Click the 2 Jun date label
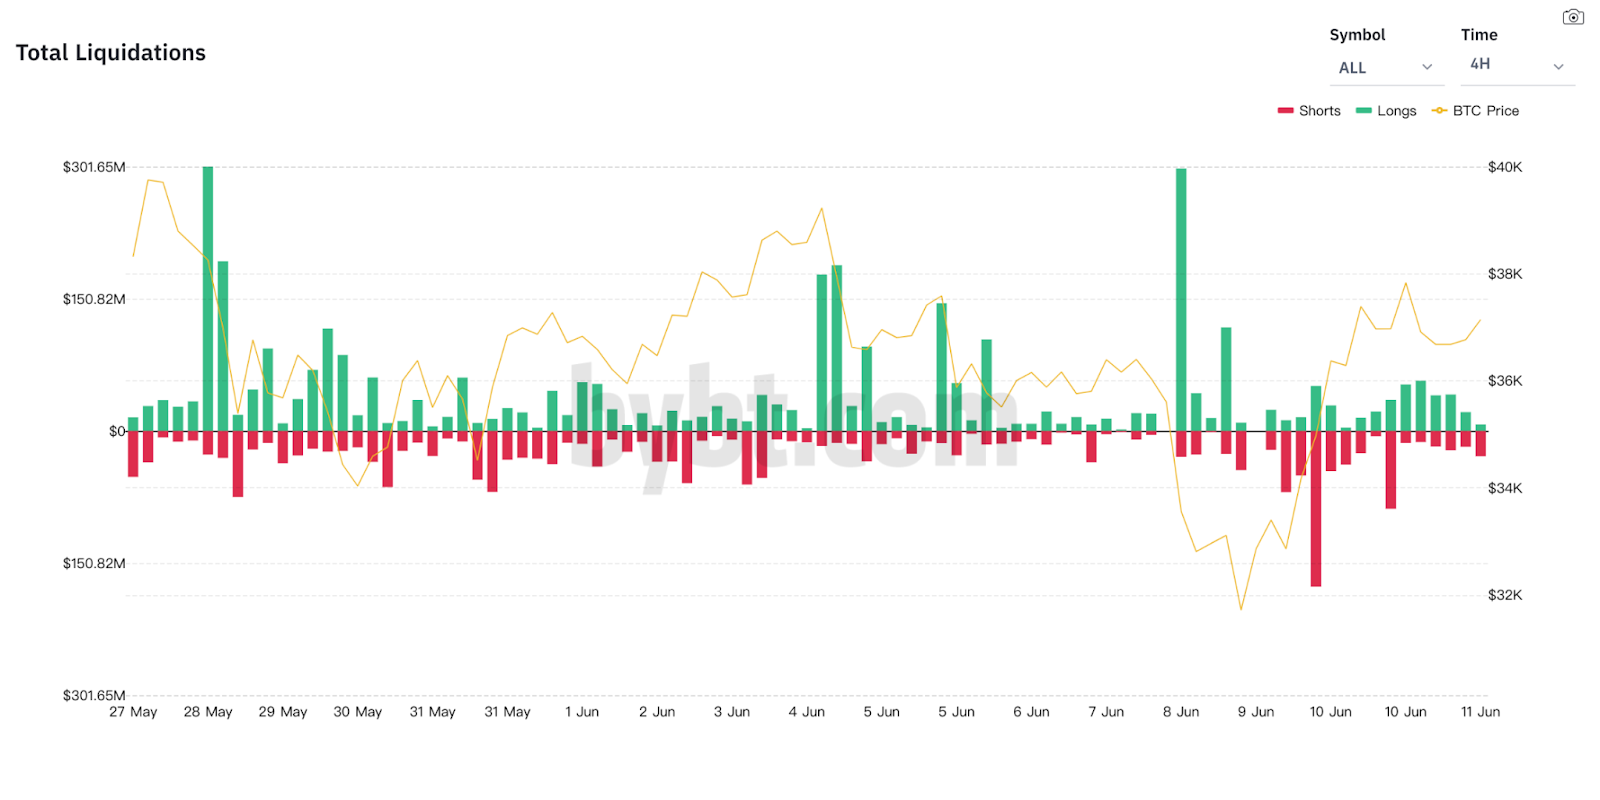Viewport: 1600px width, 800px height. pyautogui.click(x=657, y=712)
